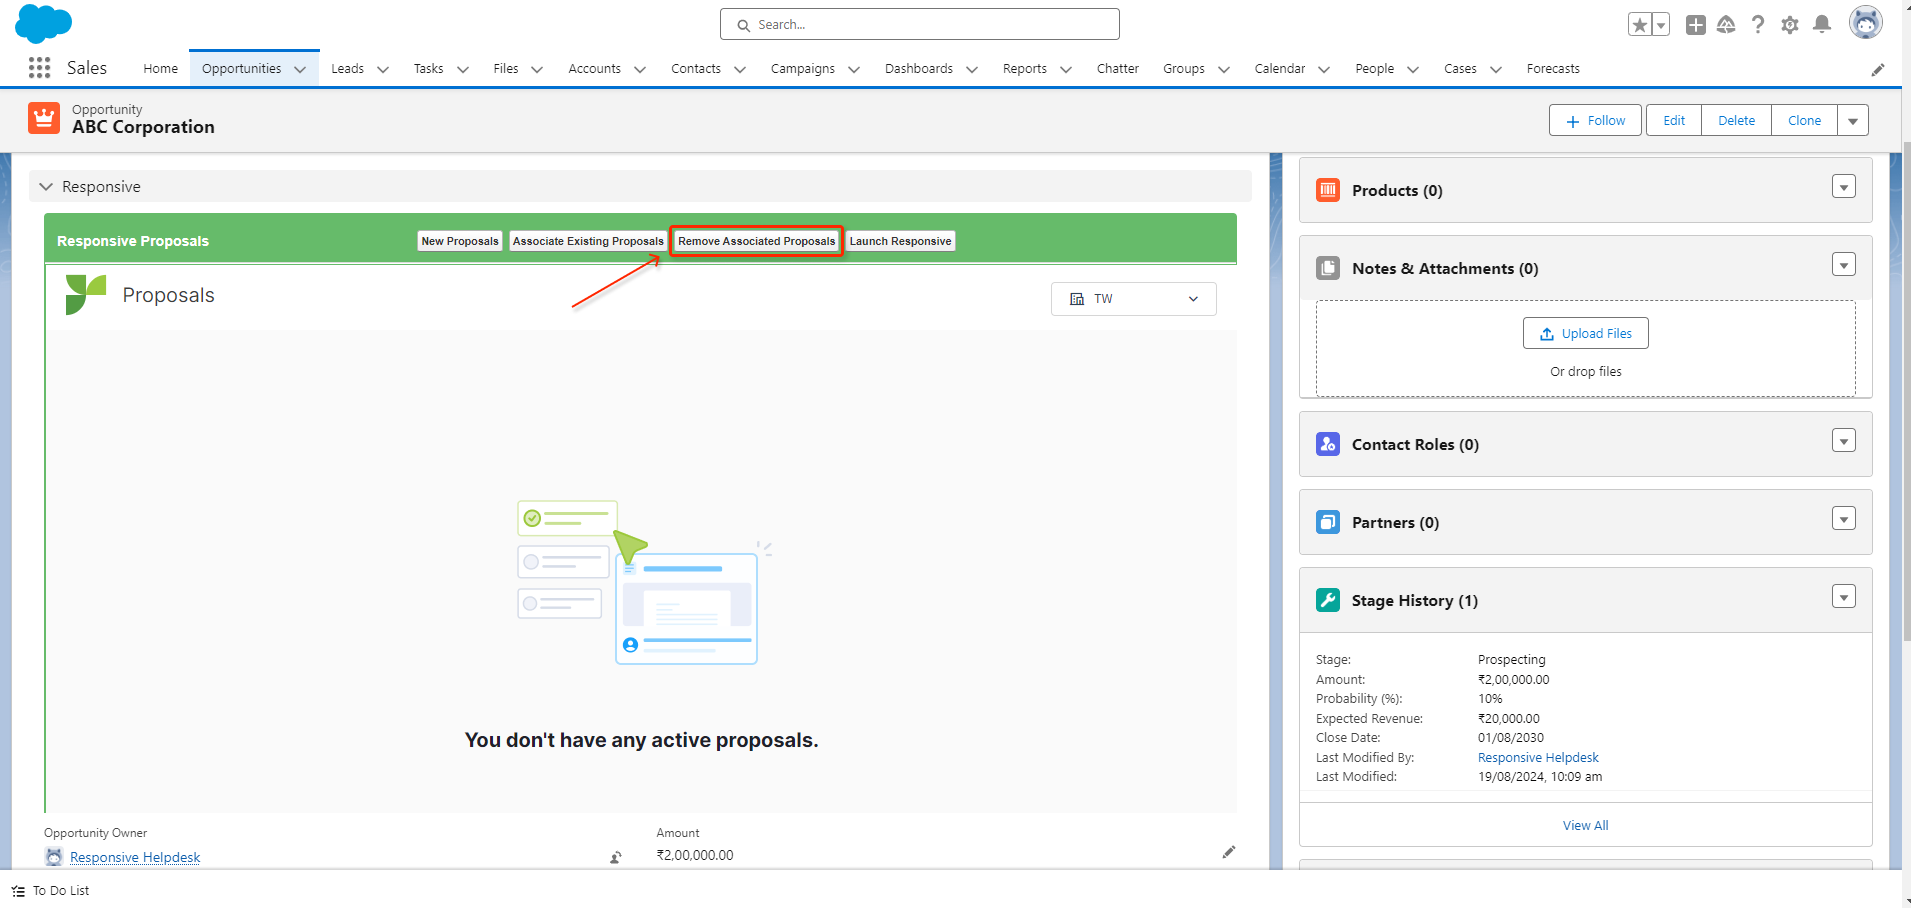
Task: Click View All in Stage History
Action: click(1585, 825)
